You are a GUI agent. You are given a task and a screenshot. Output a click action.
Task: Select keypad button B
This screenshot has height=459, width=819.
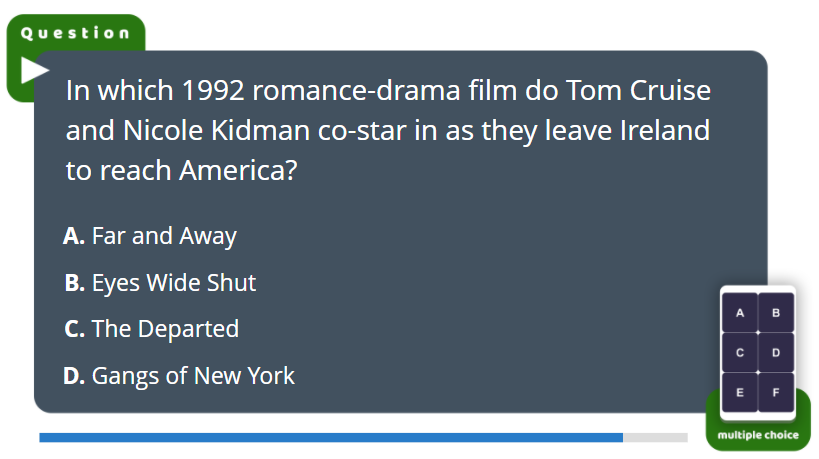pyautogui.click(x=776, y=313)
